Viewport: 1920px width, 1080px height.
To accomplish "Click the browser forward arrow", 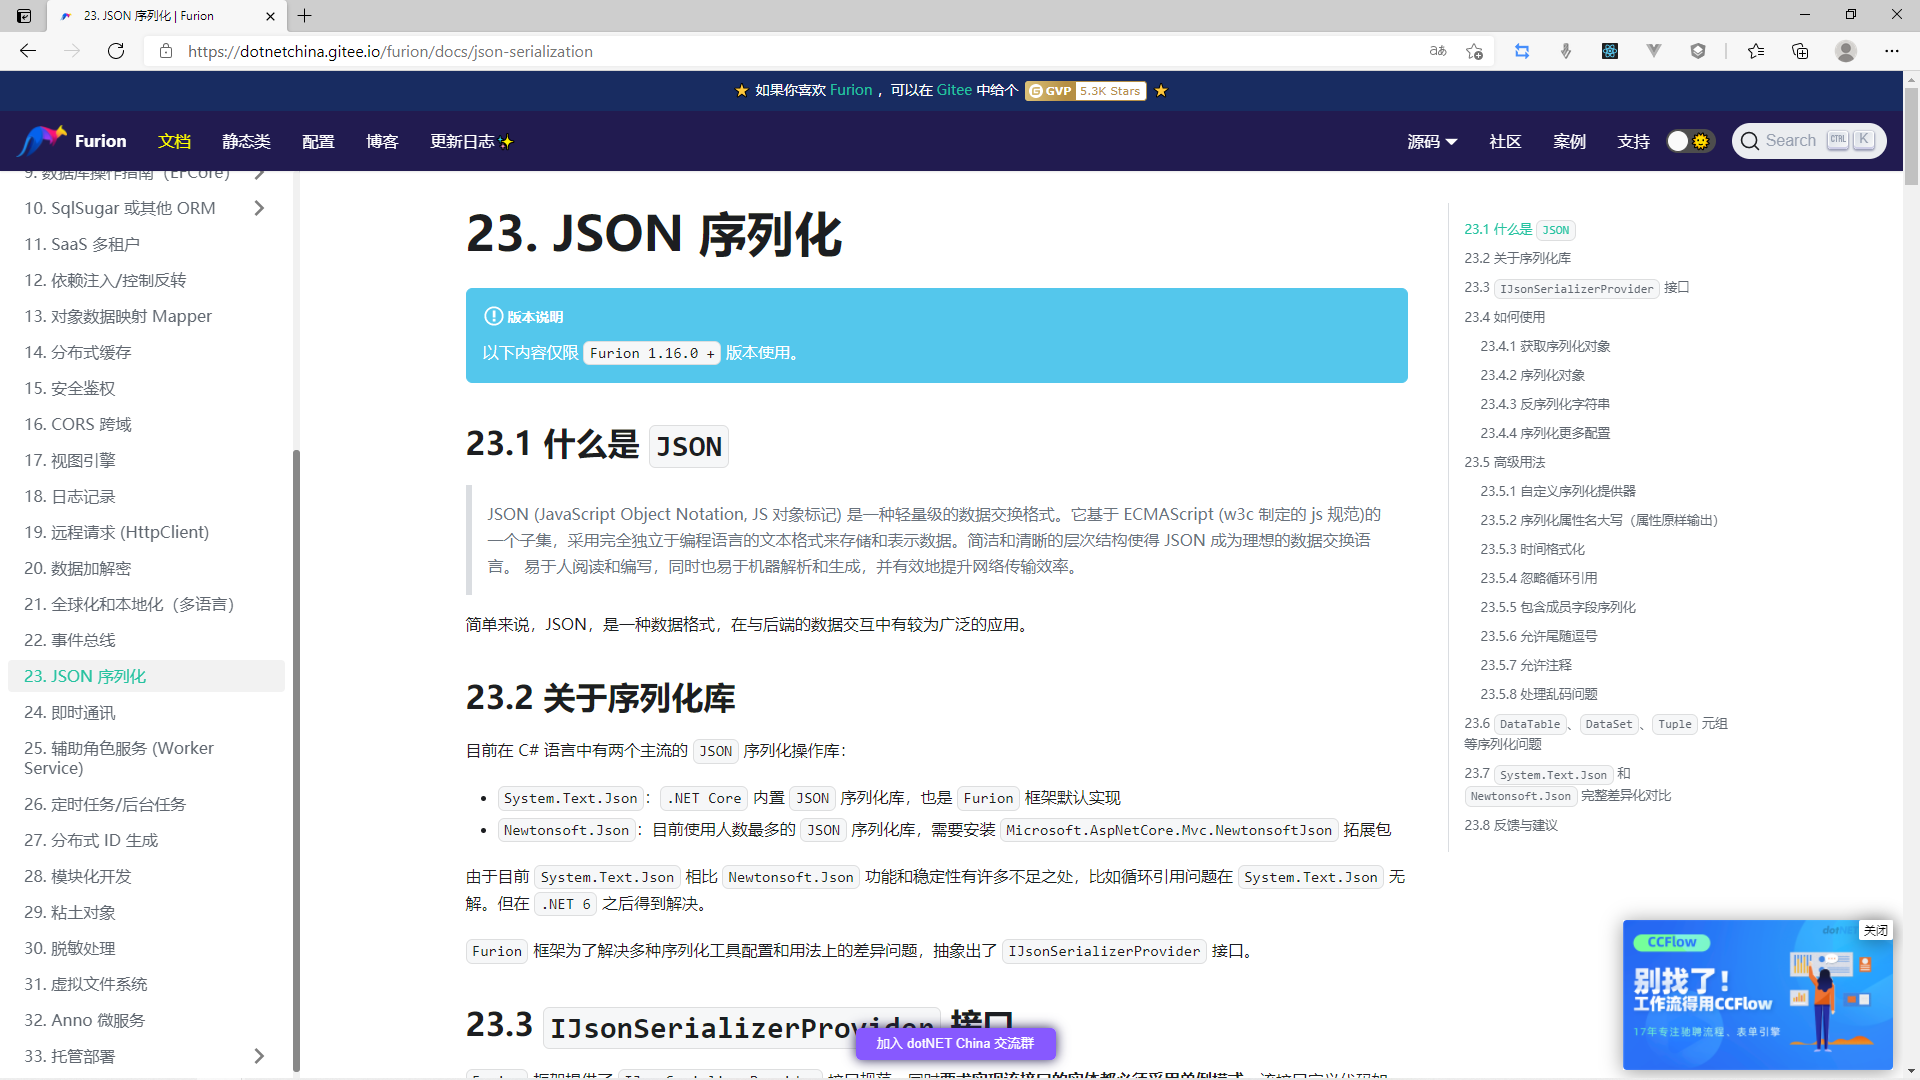I will pos(72,51).
